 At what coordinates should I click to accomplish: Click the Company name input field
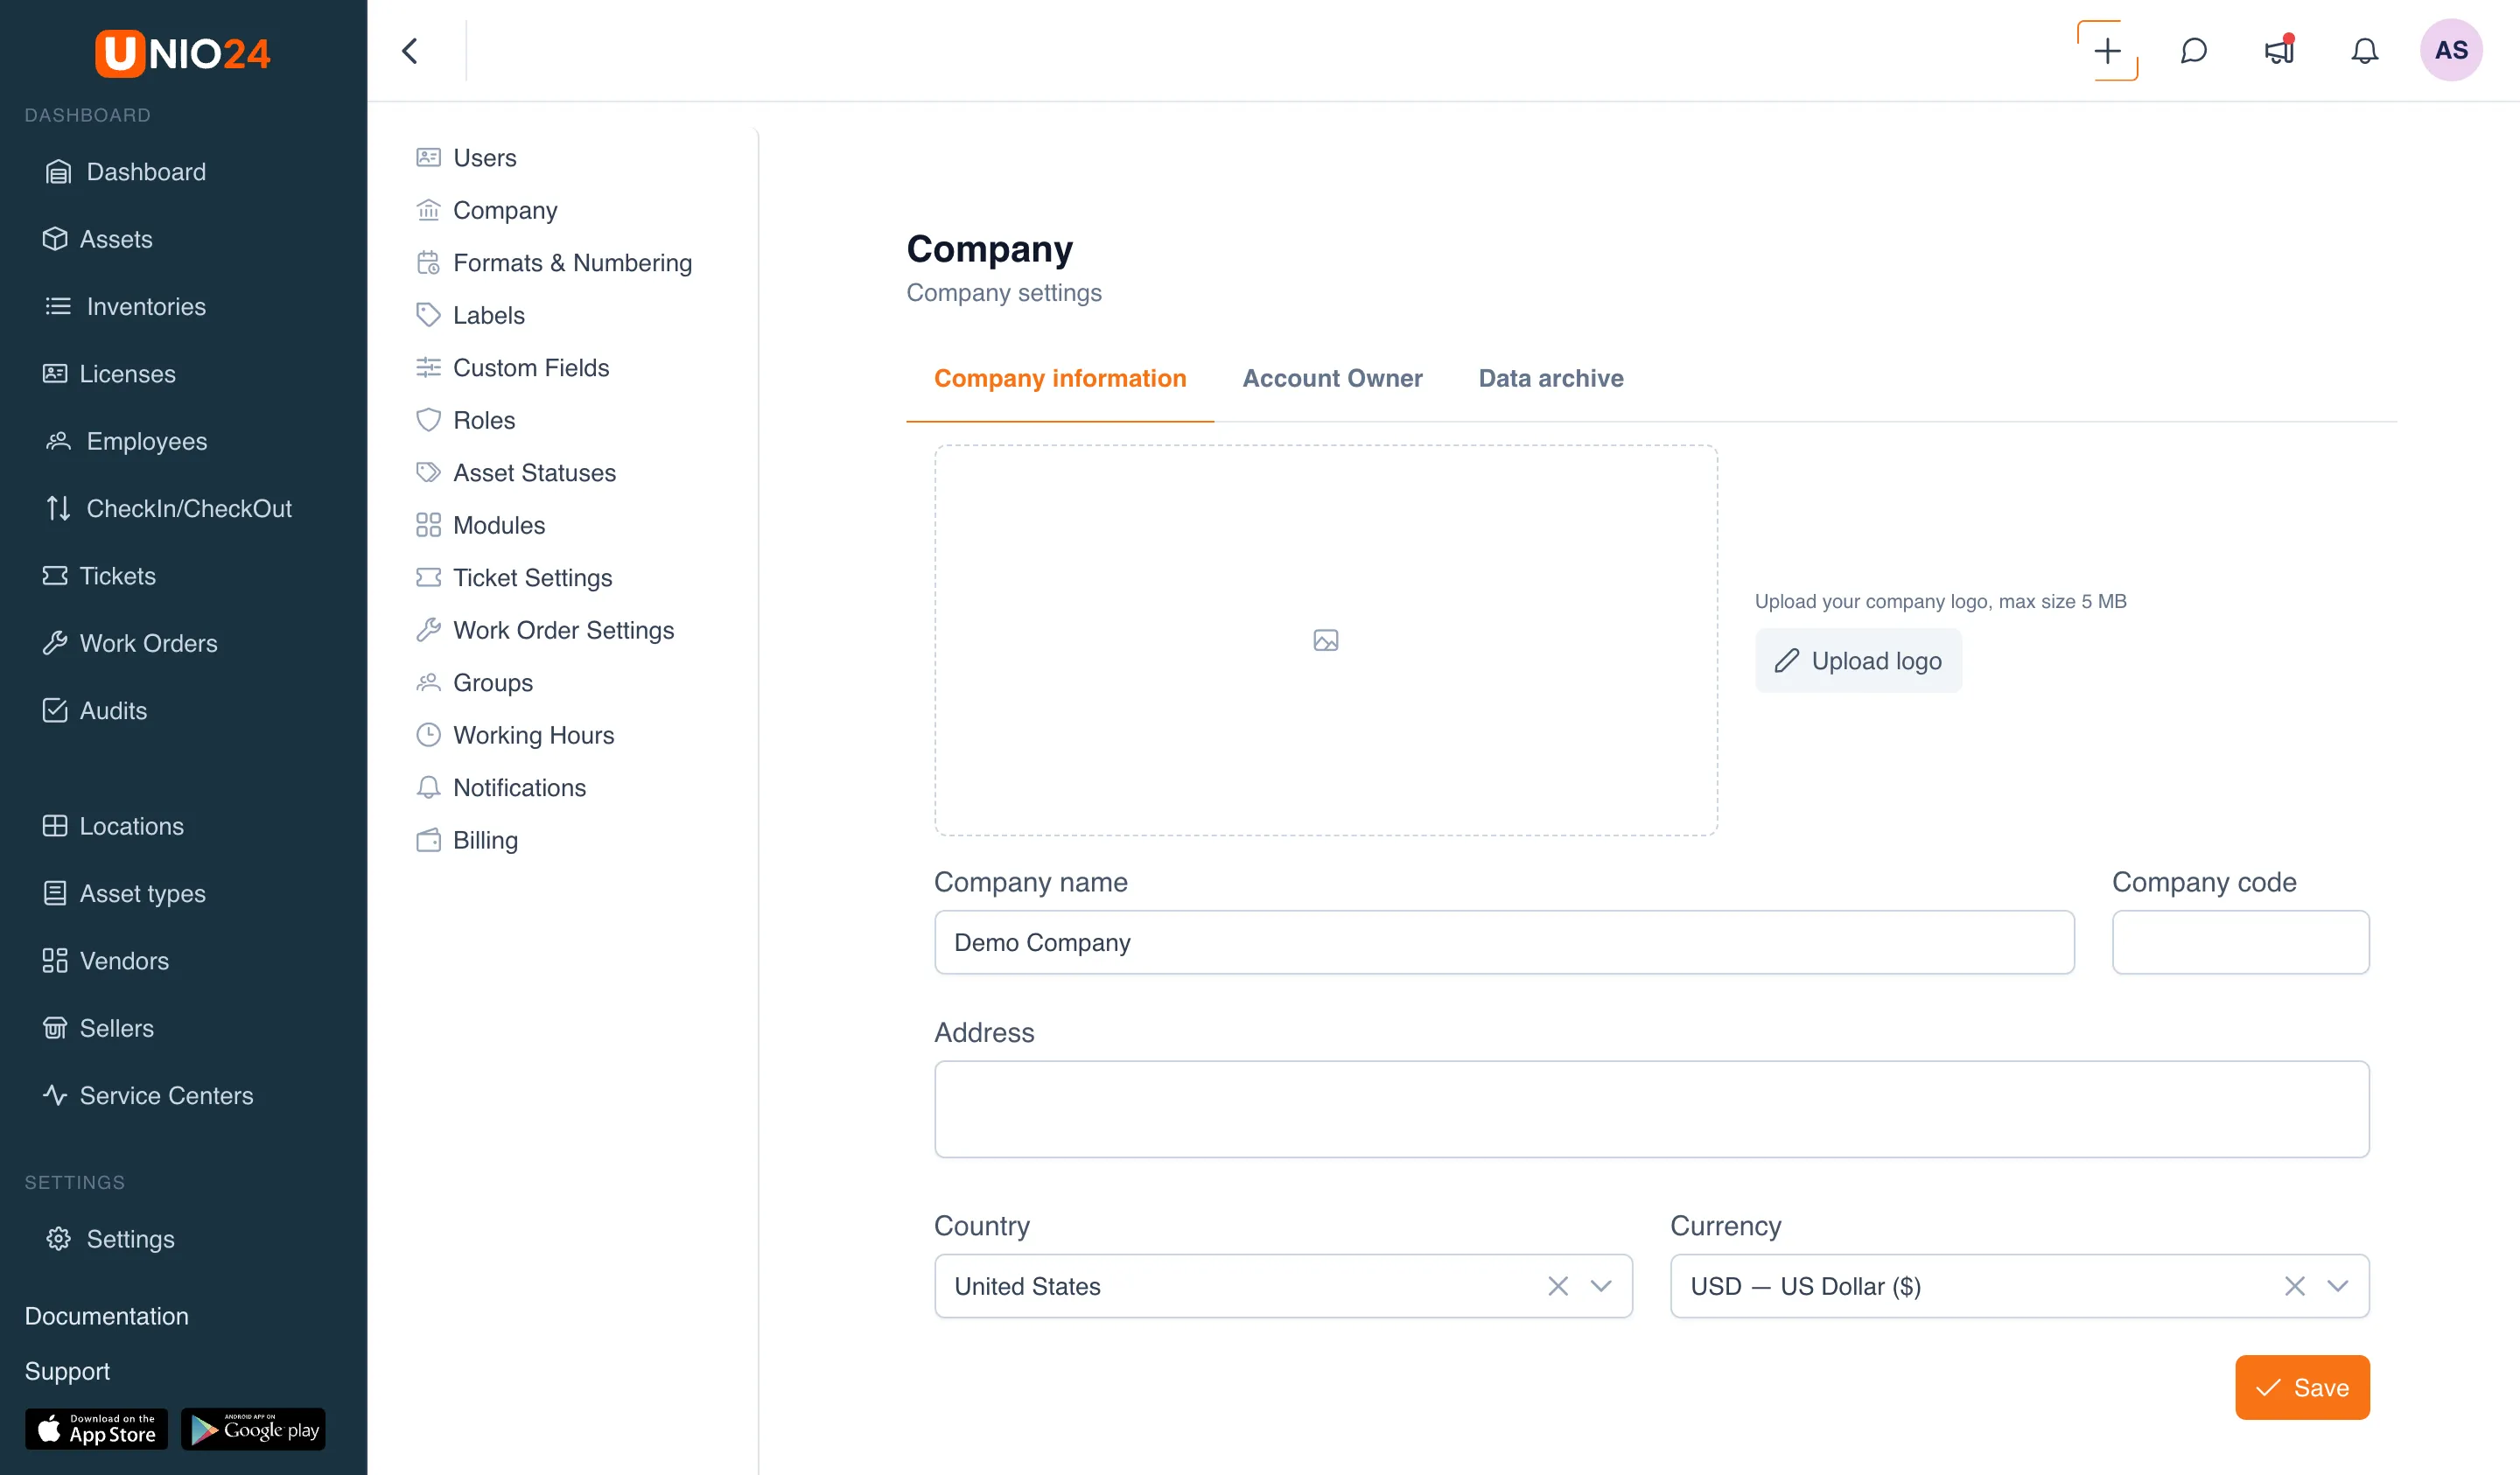pyautogui.click(x=1504, y=943)
